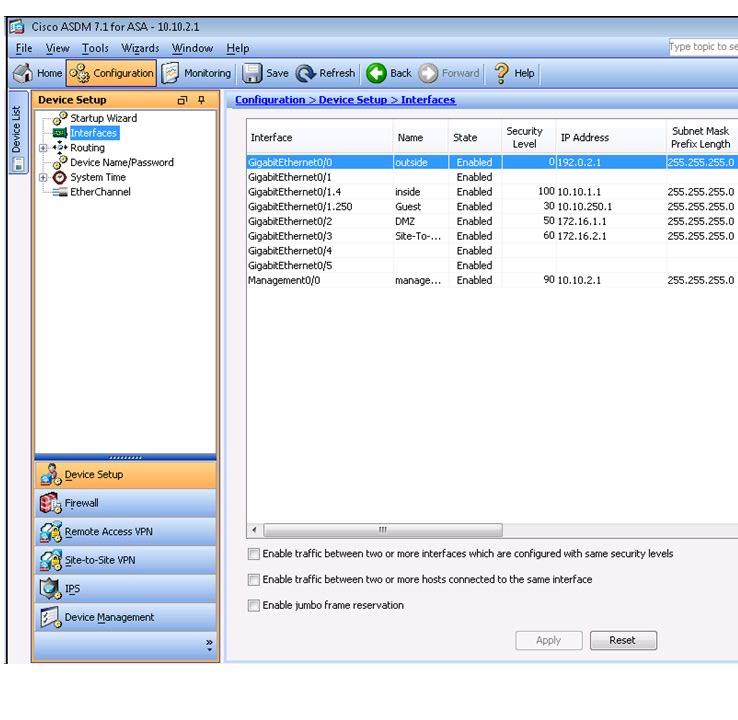Click the Home toolbar icon
Screen dimensions: 738x720
click(20, 73)
